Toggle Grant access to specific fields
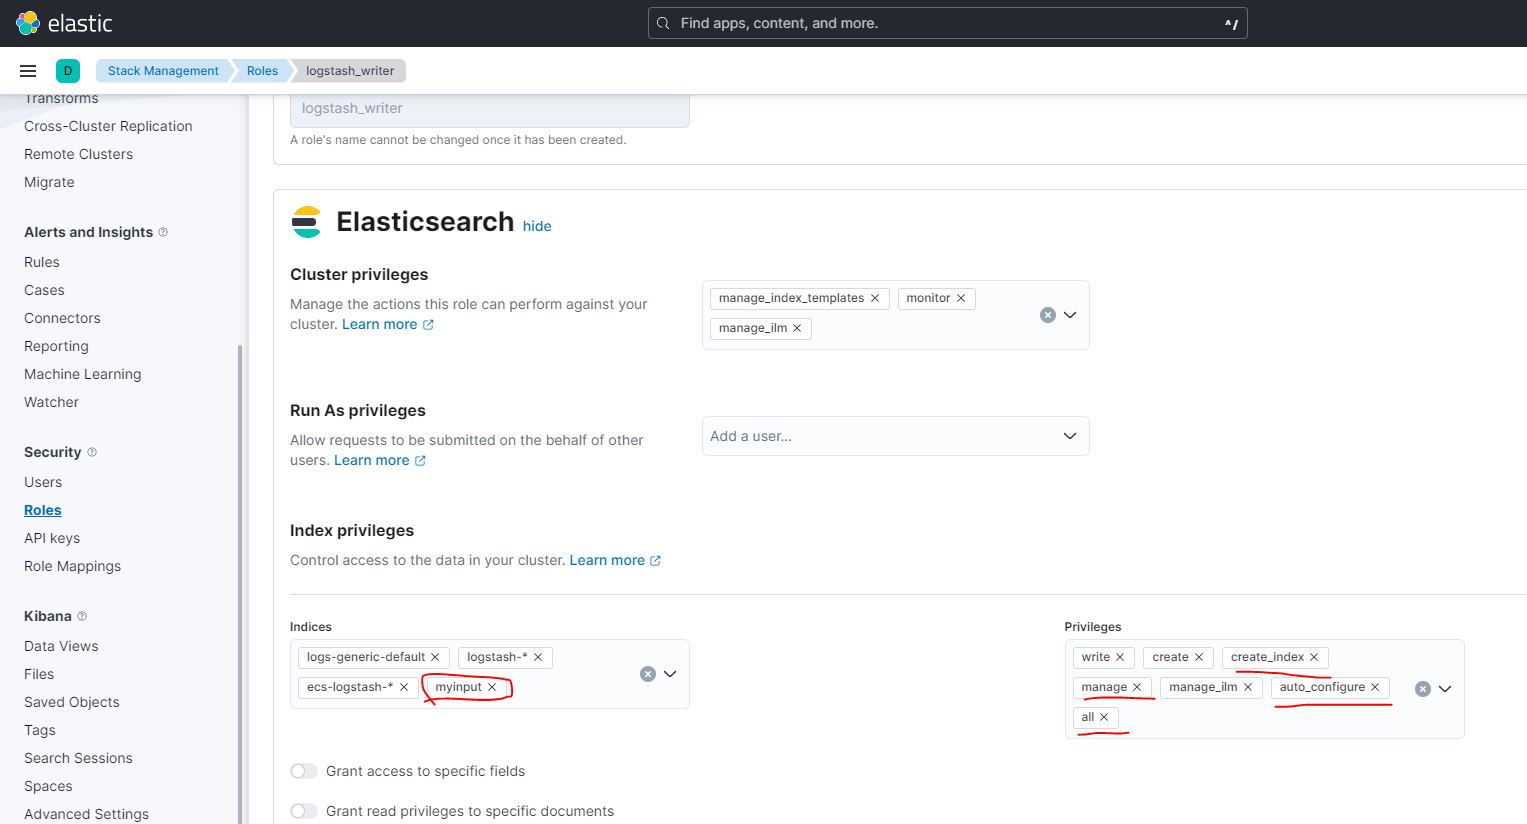 (x=304, y=771)
